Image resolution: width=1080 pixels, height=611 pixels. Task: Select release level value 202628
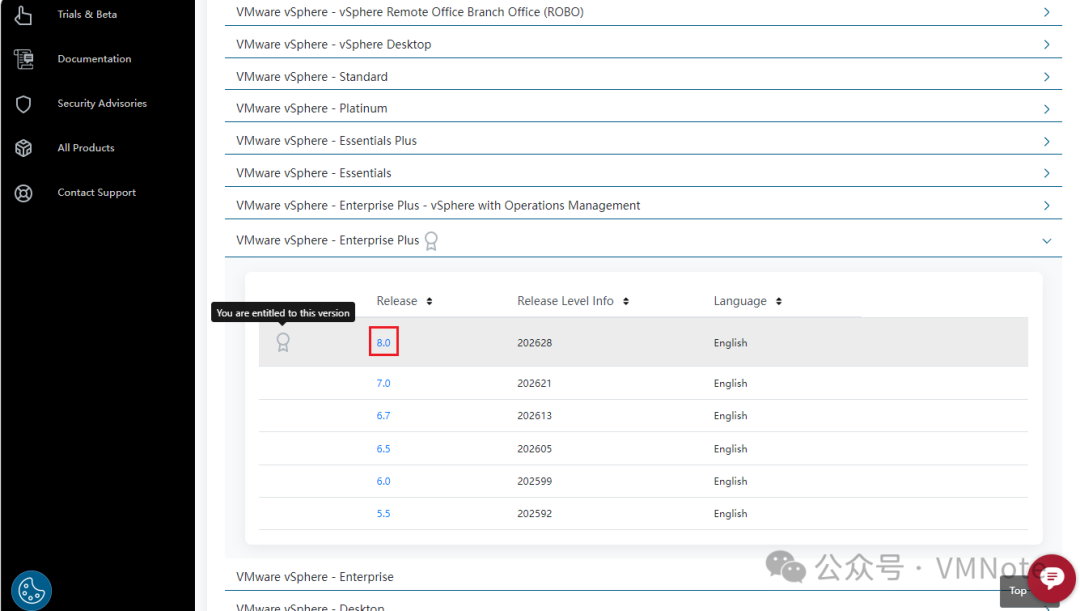tap(534, 342)
